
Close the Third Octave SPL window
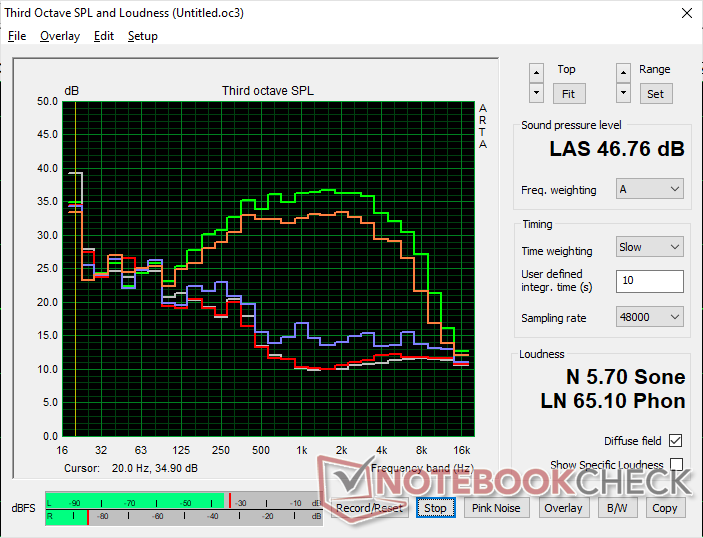click(686, 13)
